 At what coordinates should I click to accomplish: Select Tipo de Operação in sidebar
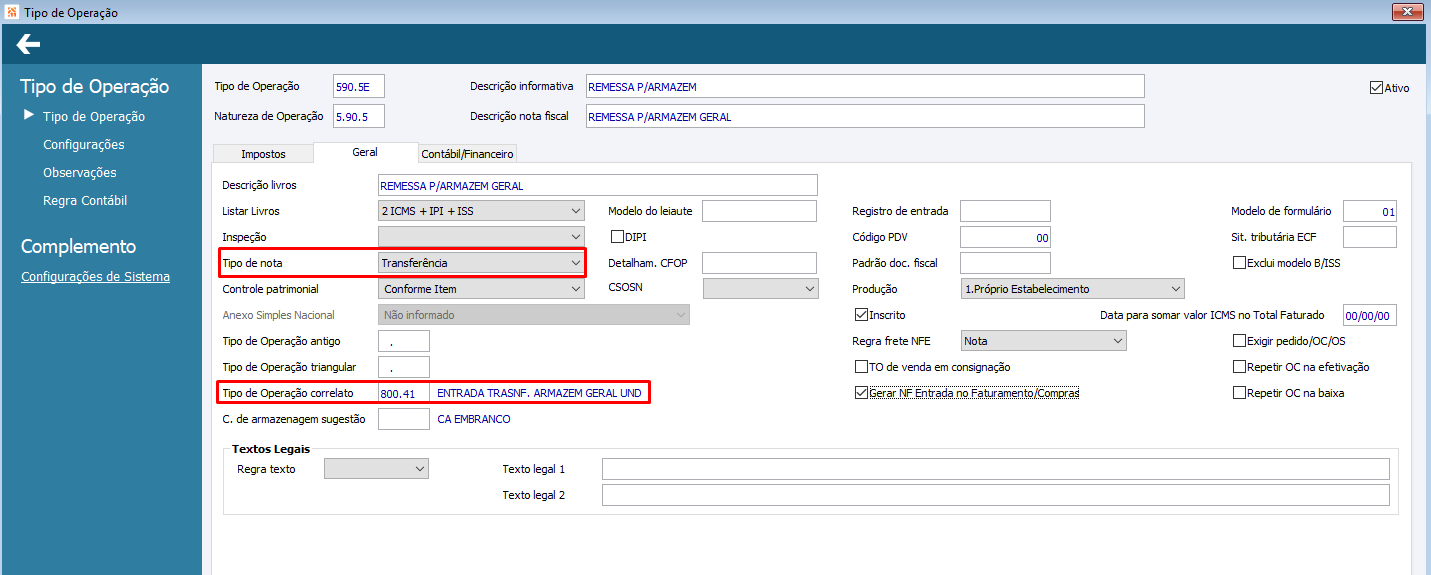(94, 116)
